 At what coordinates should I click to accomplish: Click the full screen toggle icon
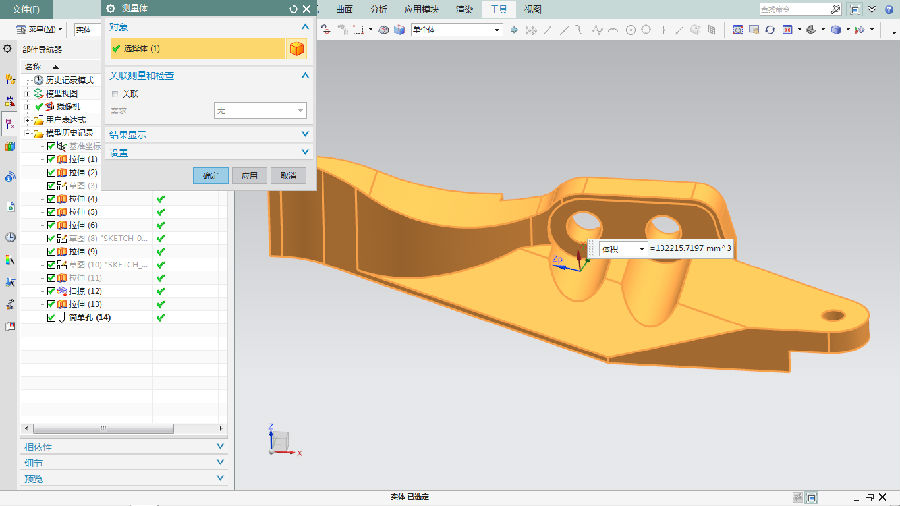click(x=856, y=9)
